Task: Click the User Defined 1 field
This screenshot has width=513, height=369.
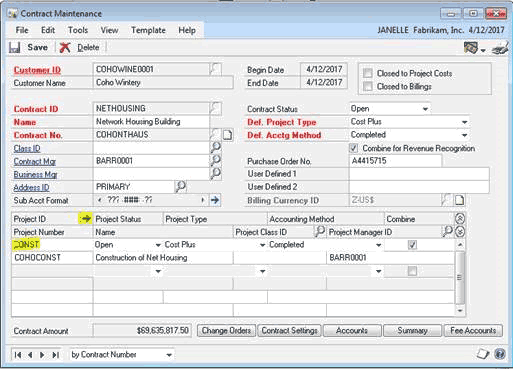Action: [419, 174]
